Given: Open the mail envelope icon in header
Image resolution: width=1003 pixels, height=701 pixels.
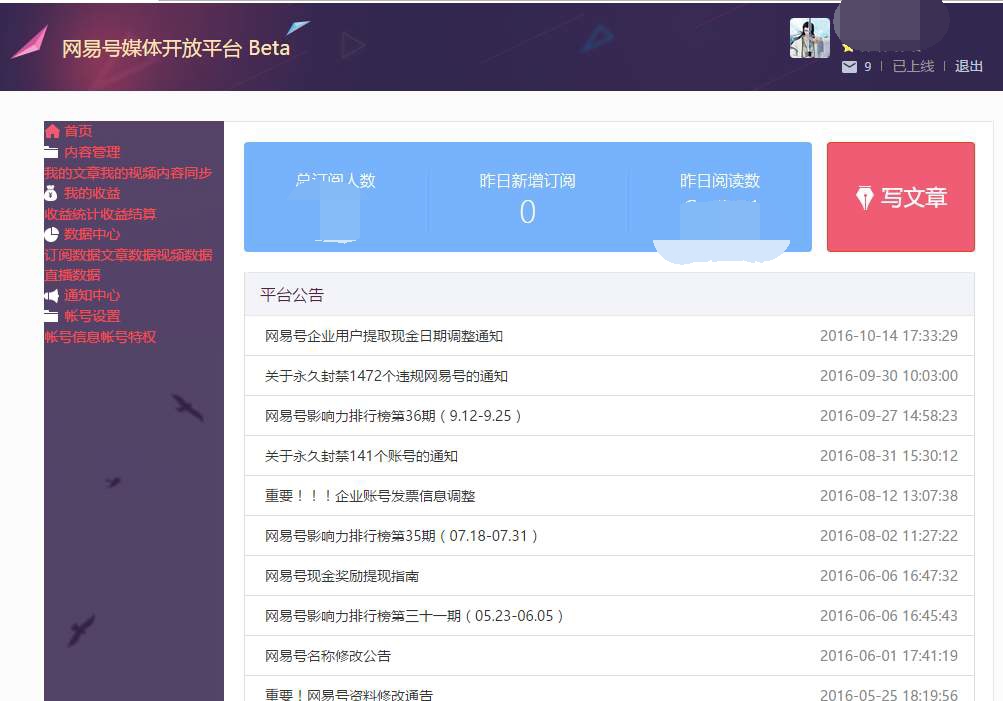Looking at the screenshot, I should click(849, 67).
